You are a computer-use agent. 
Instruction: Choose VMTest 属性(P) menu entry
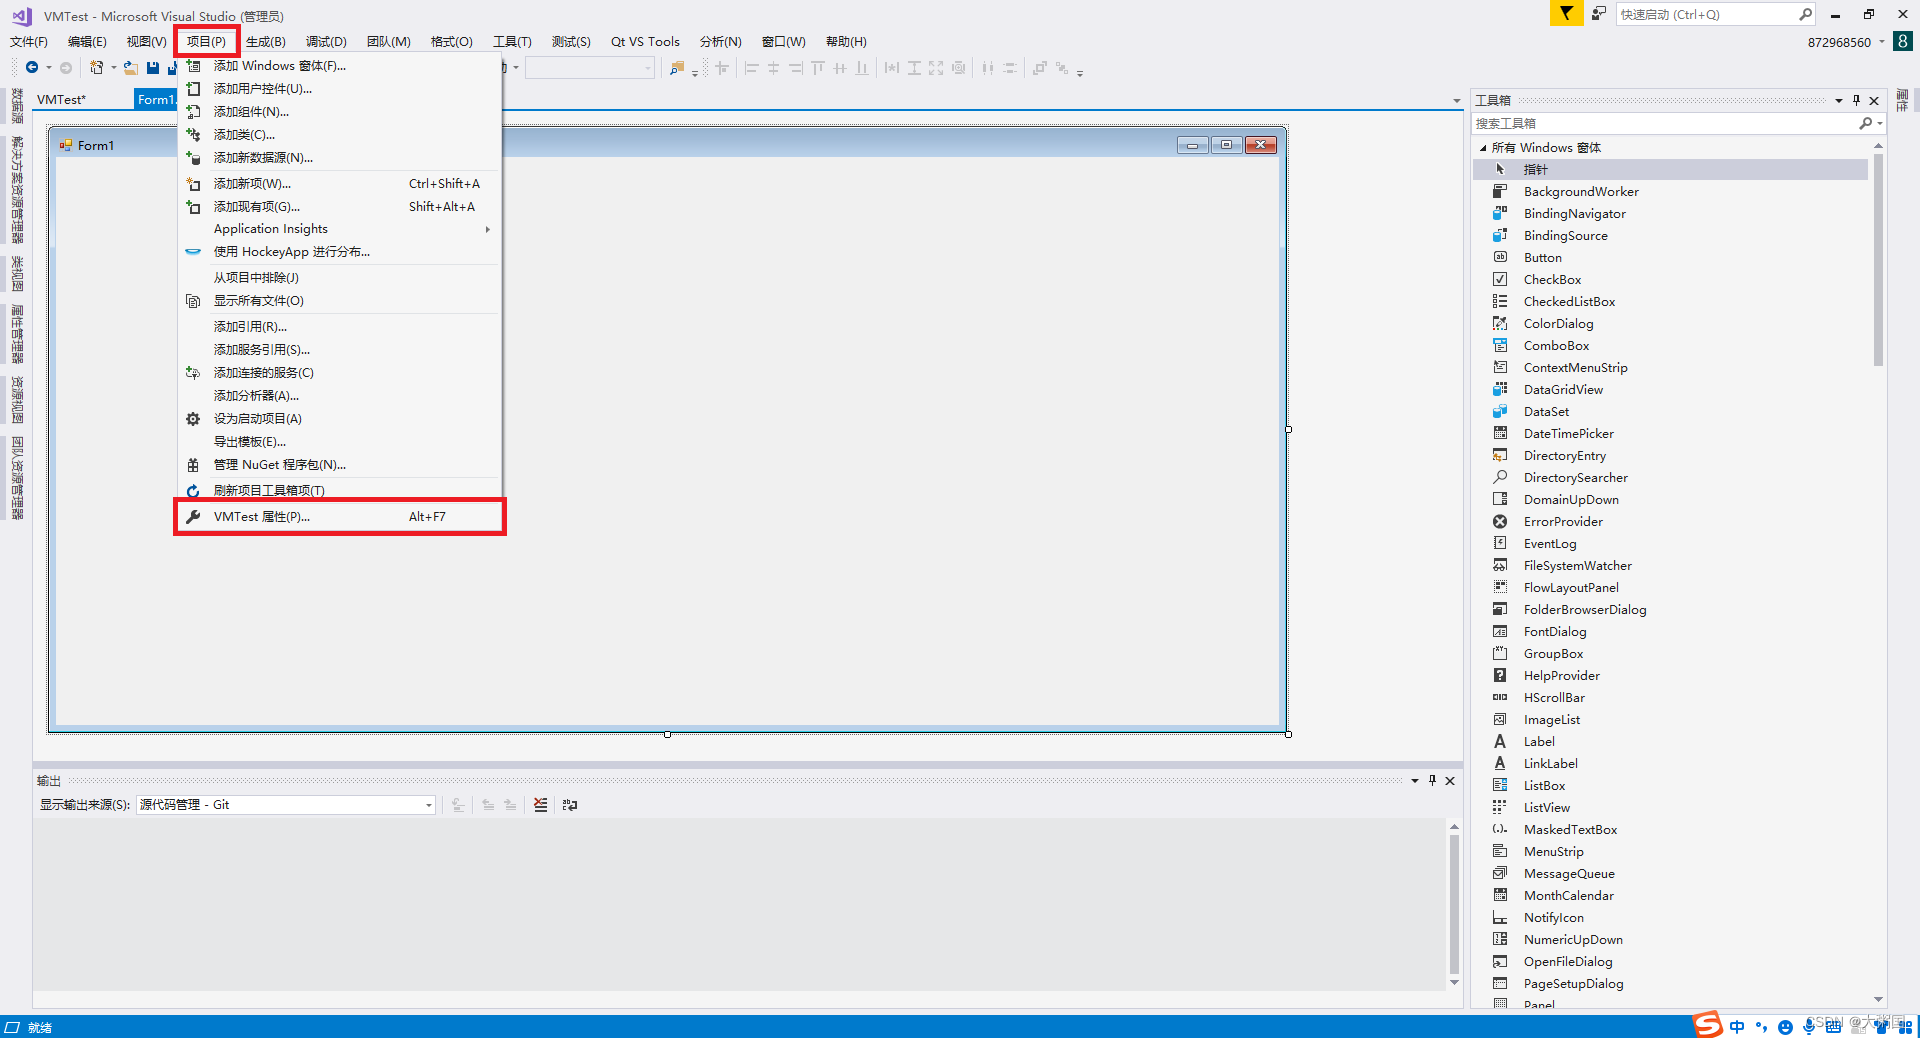click(x=340, y=517)
